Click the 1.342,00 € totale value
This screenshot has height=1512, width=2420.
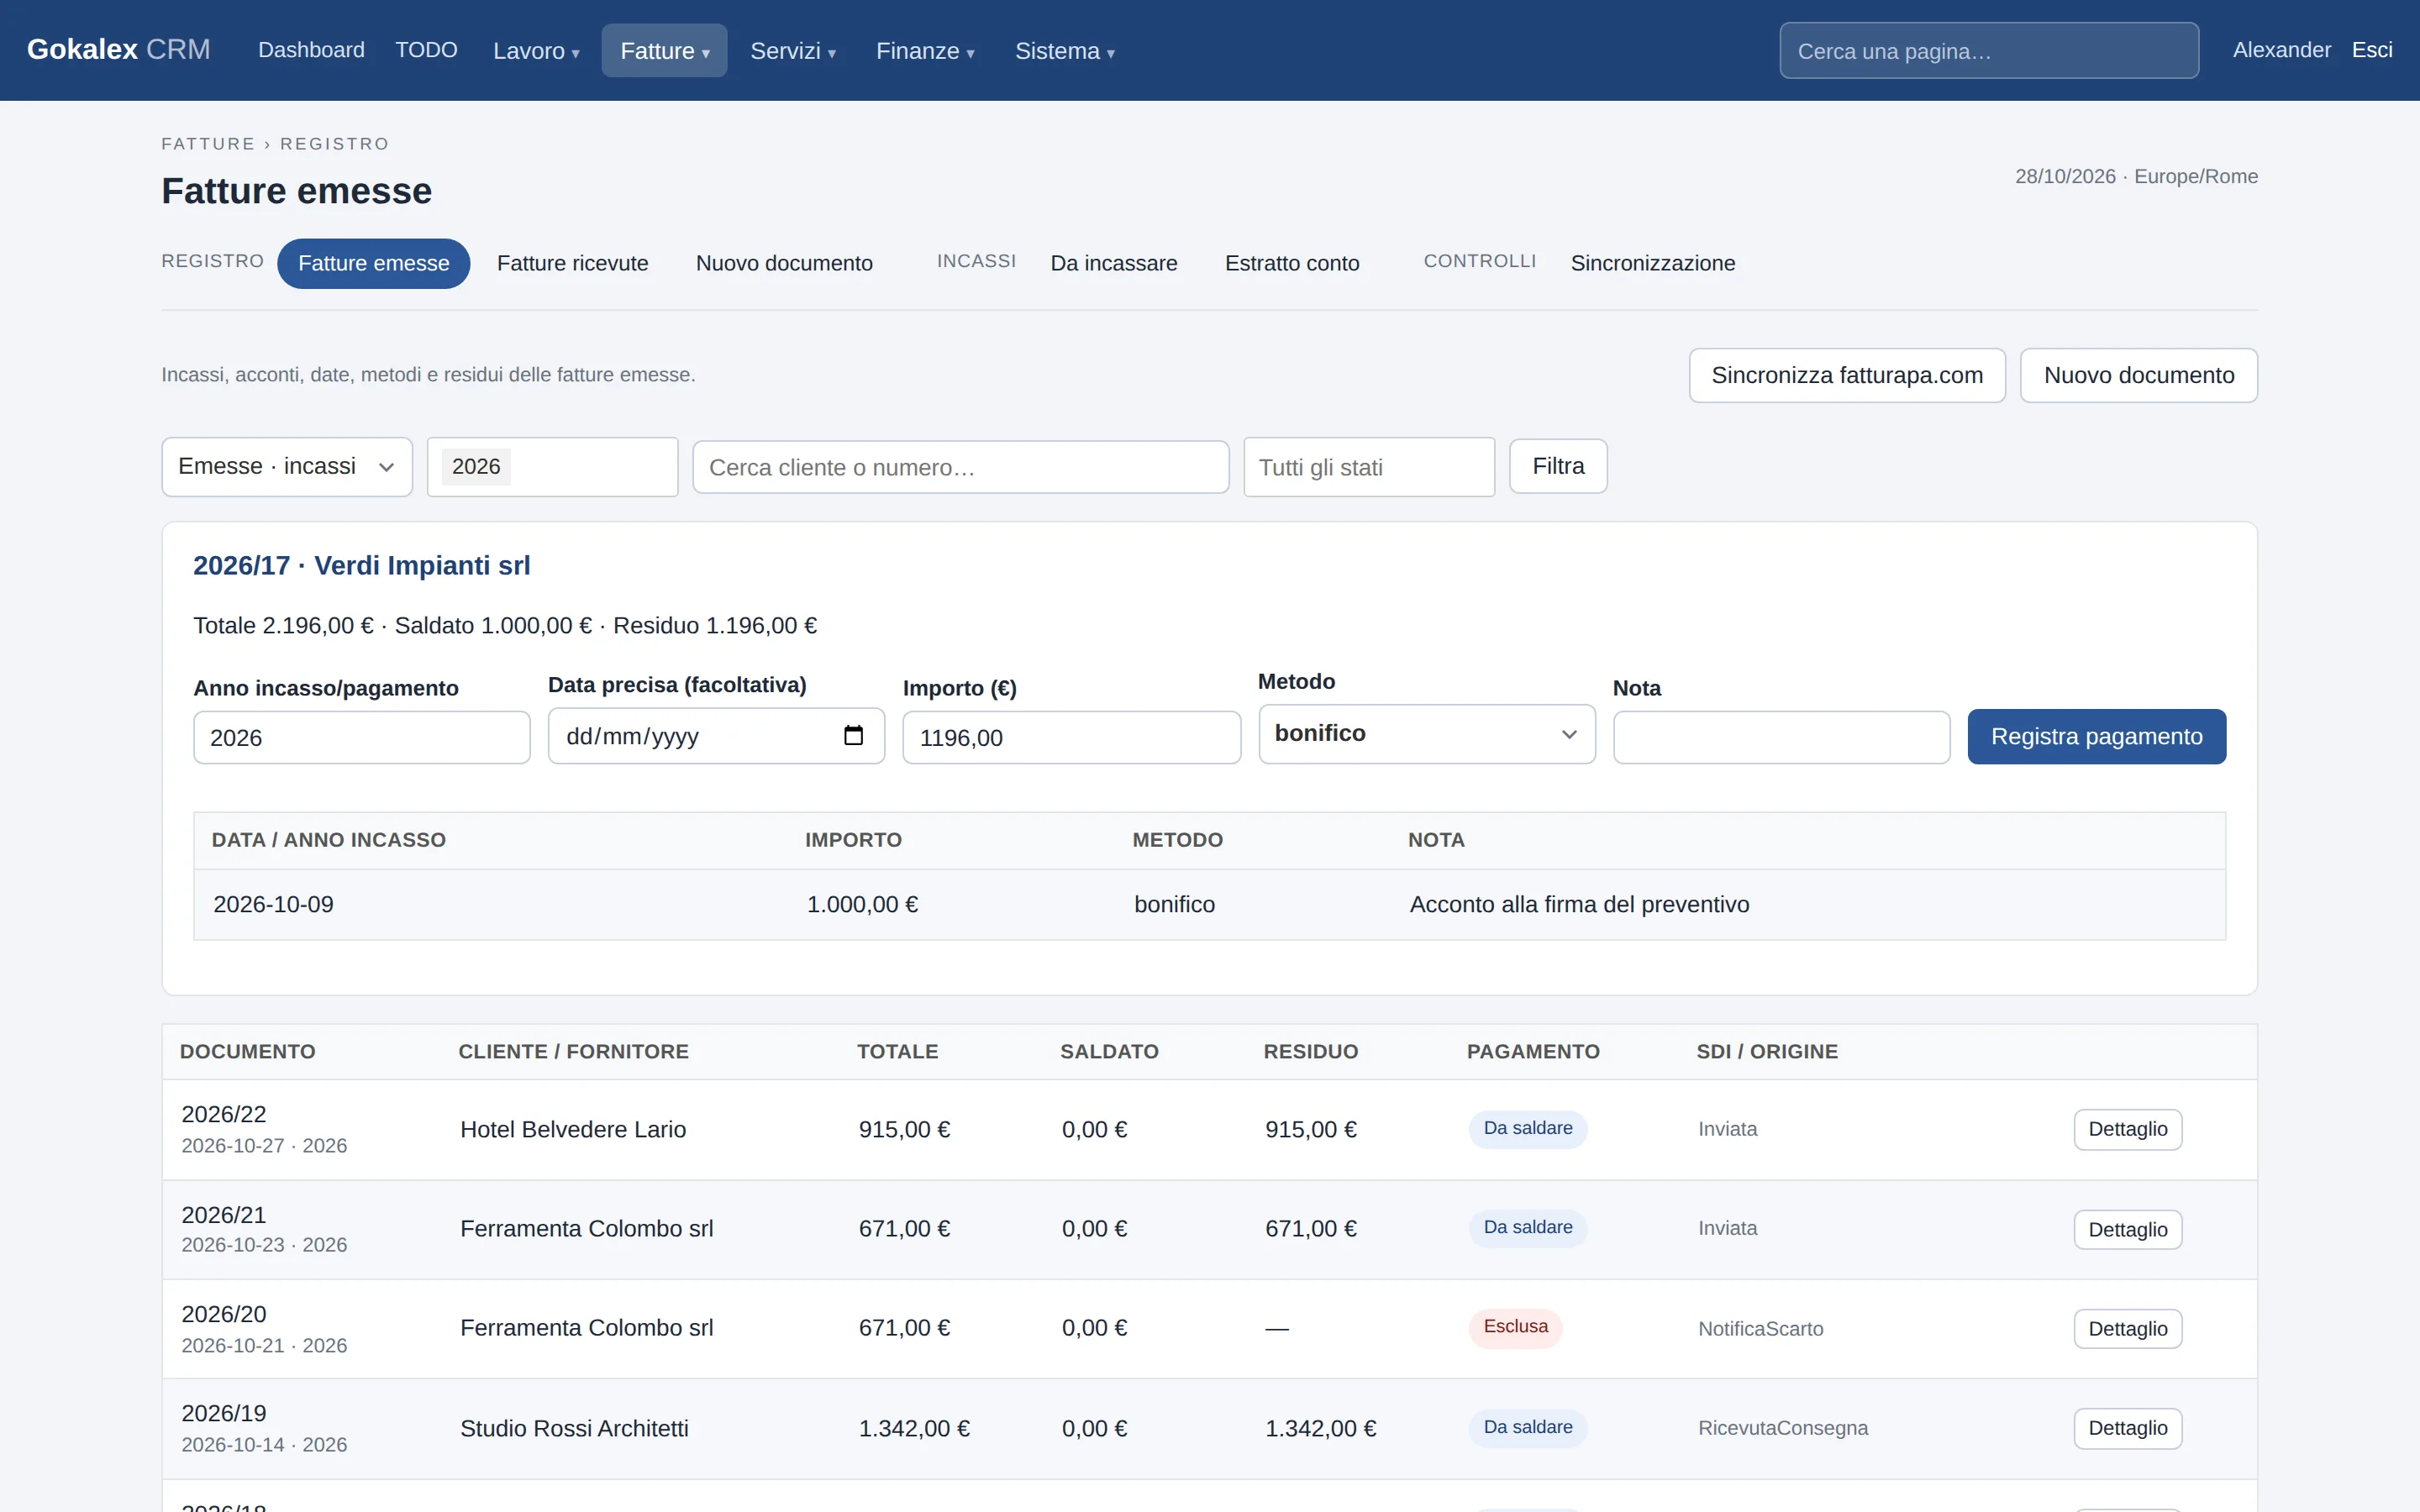pyautogui.click(x=914, y=1428)
